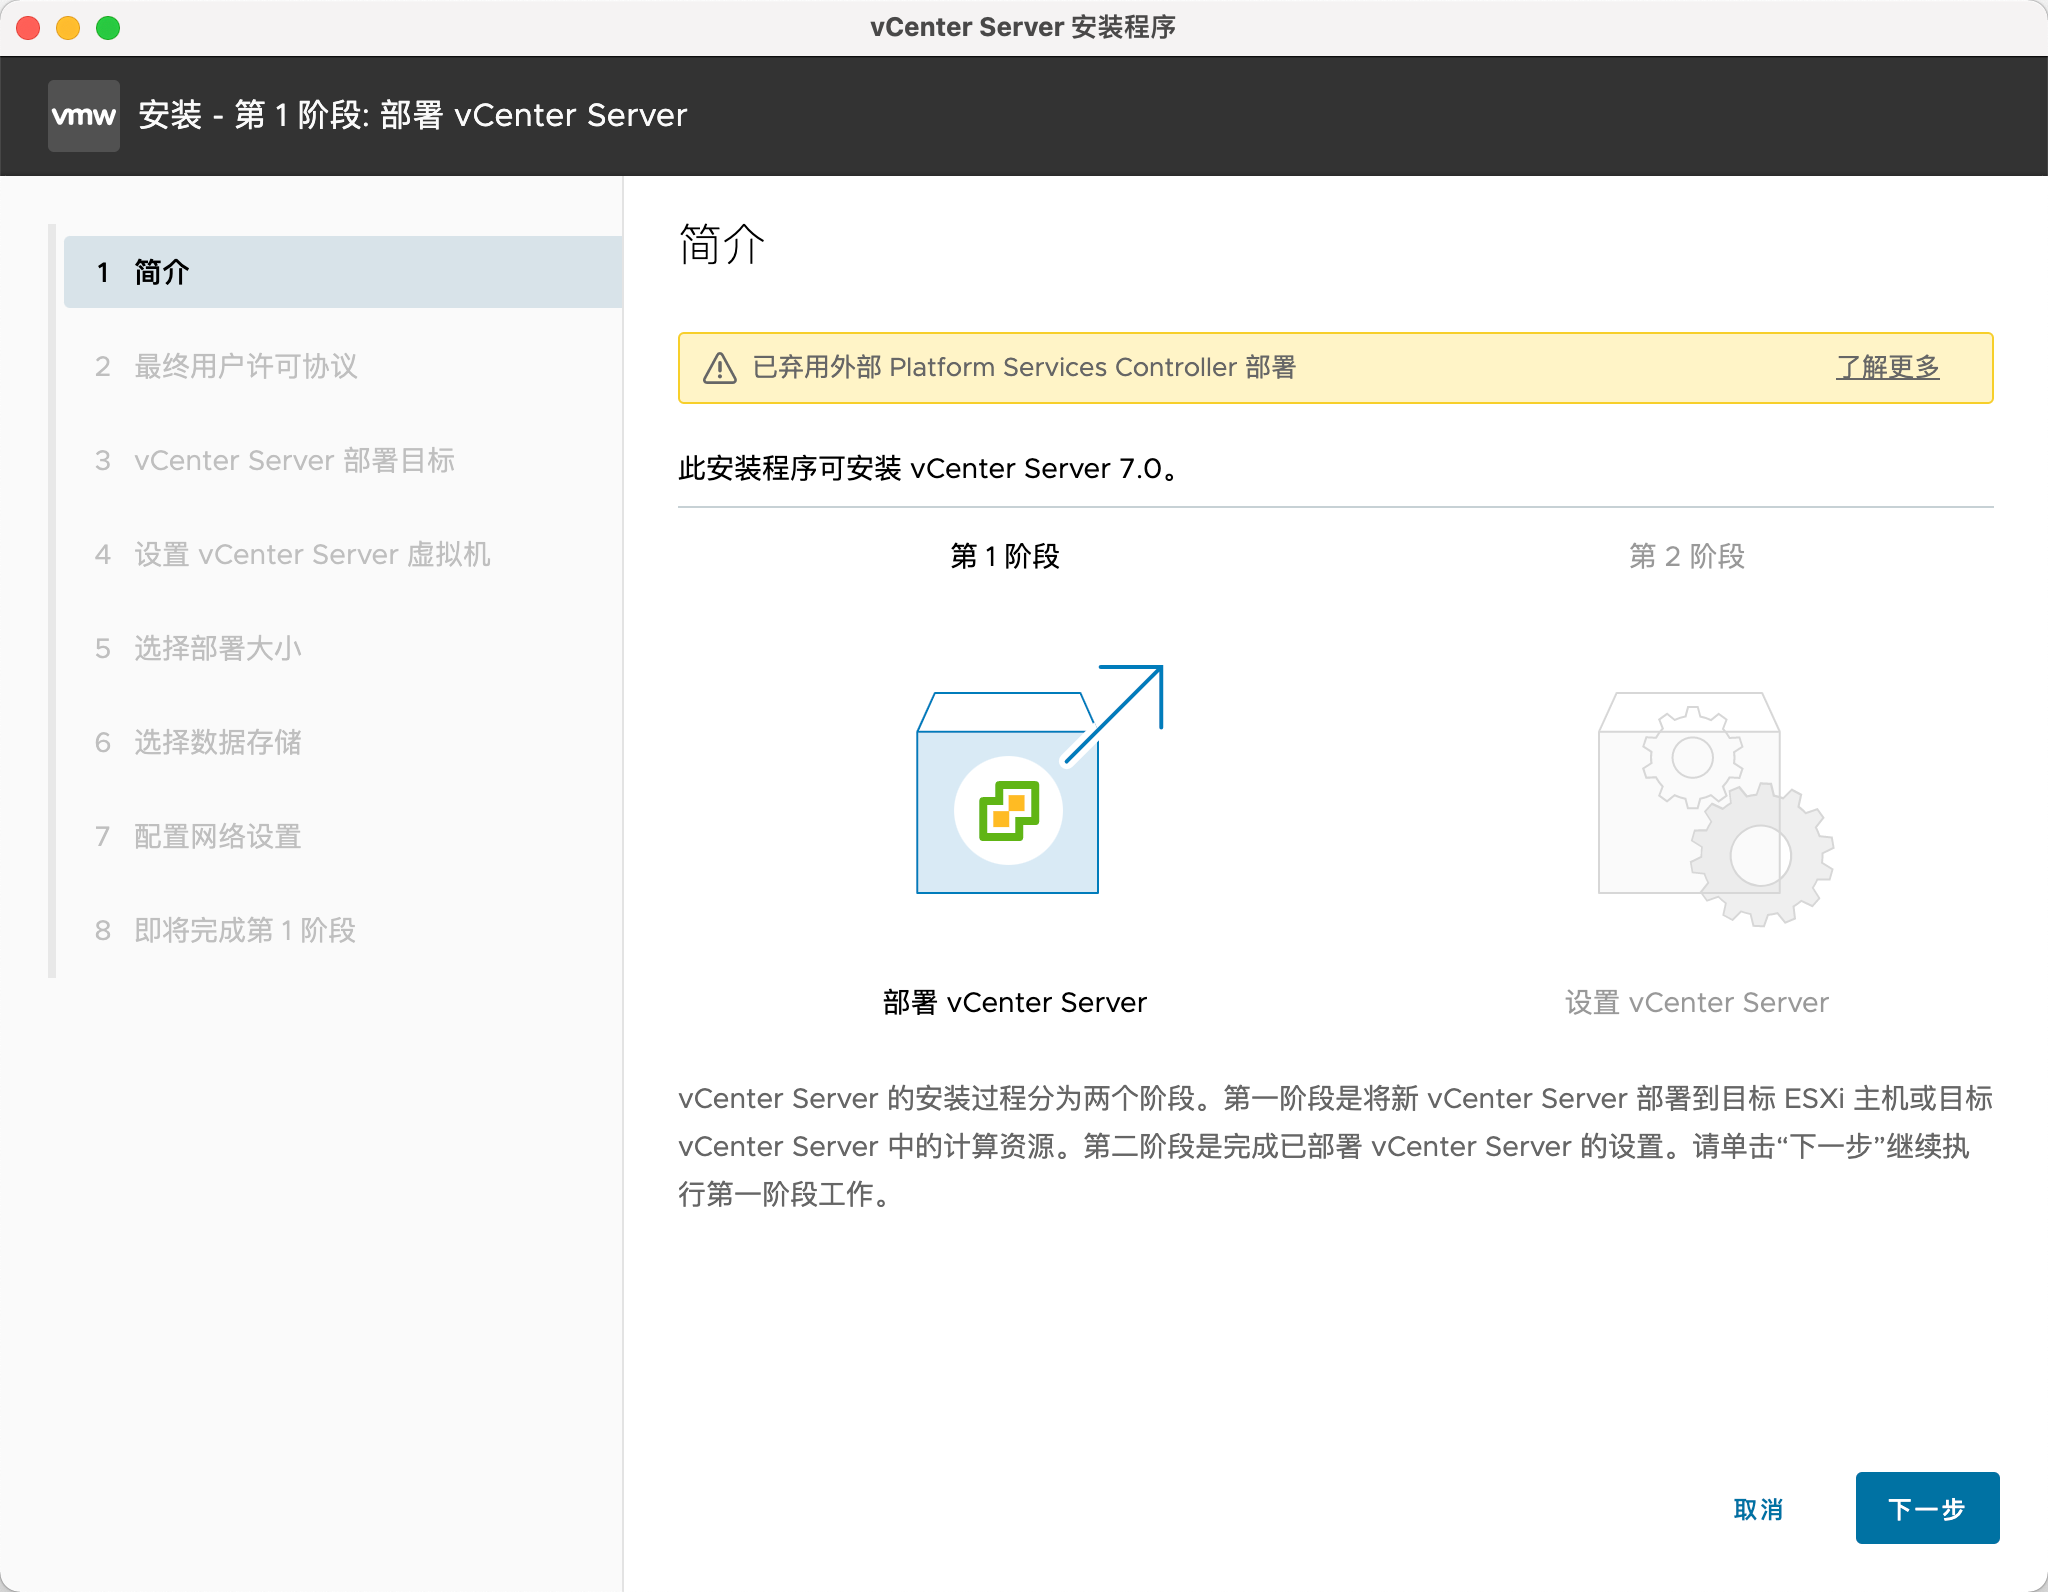This screenshot has height=1592, width=2048.
Task: Click the green maximize window button
Action: coord(108,28)
